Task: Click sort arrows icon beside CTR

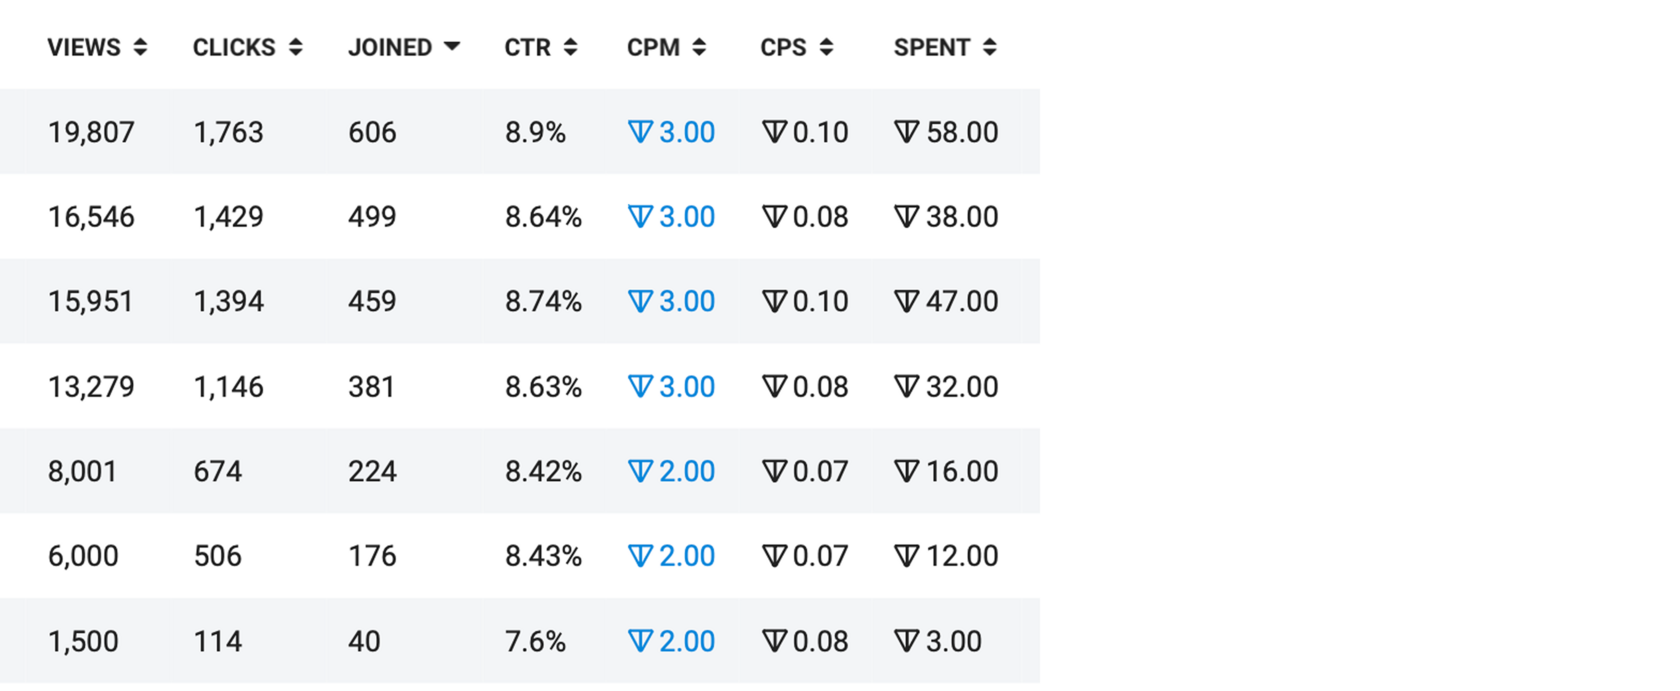Action: [x=570, y=47]
